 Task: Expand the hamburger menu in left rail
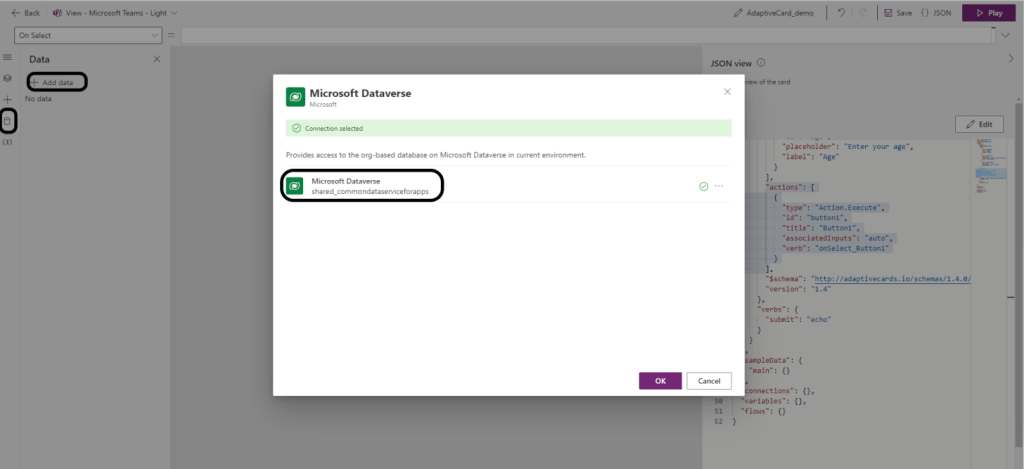(8, 58)
